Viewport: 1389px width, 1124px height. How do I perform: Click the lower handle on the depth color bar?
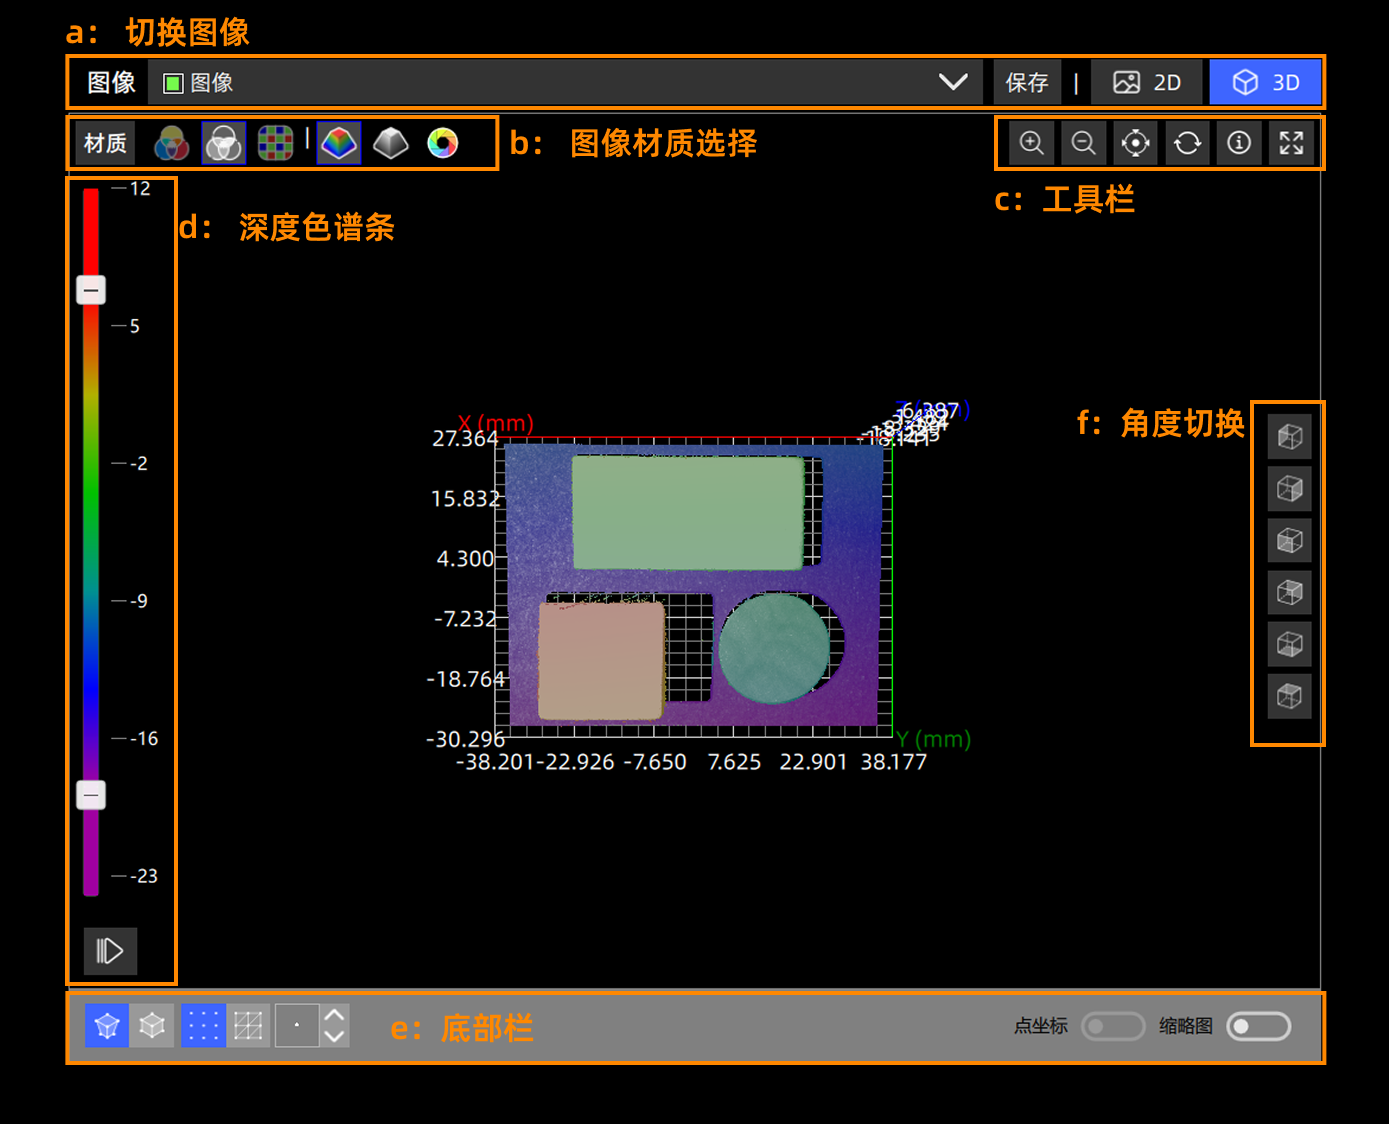[91, 795]
